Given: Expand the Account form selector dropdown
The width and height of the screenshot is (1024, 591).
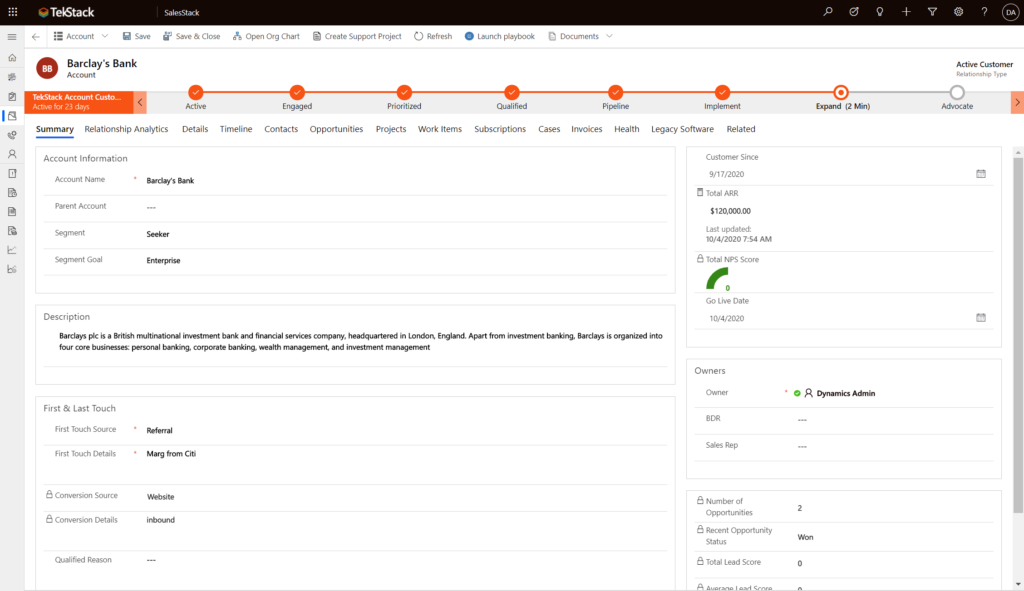Looking at the screenshot, I should coord(104,36).
